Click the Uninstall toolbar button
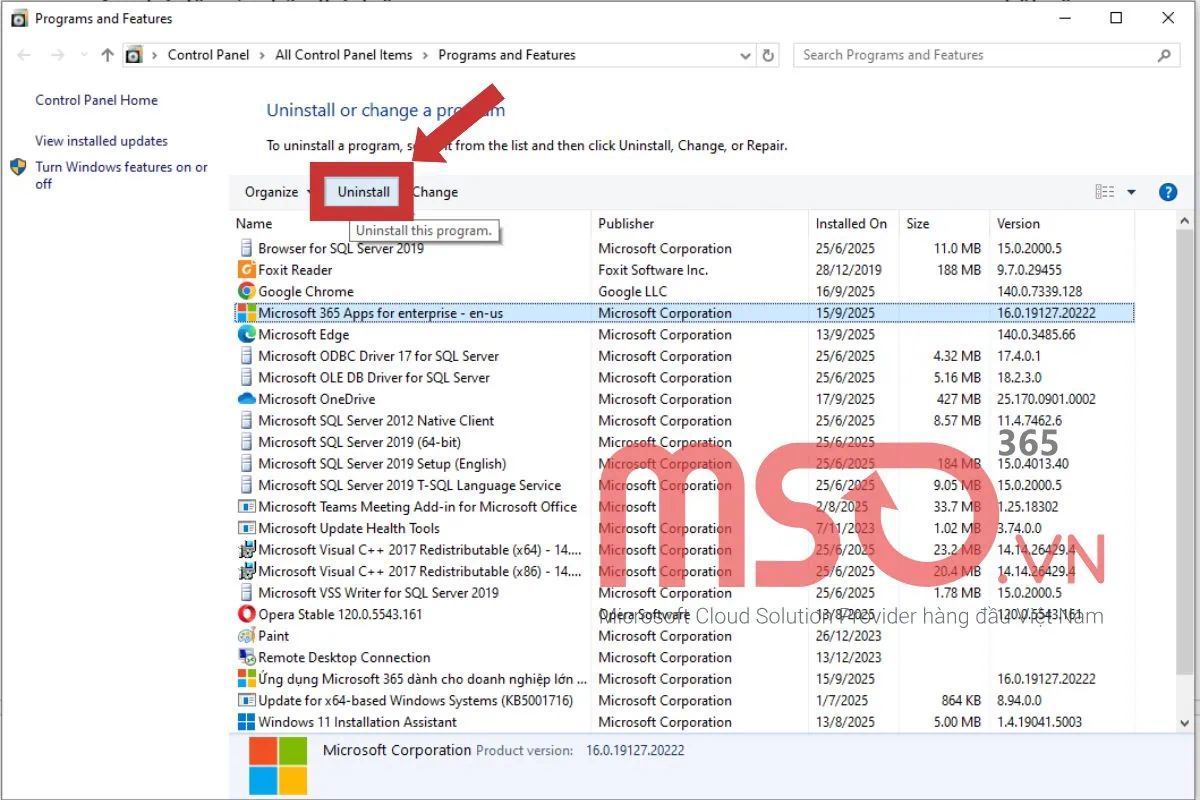Viewport: 1200px width, 800px height. (363, 192)
